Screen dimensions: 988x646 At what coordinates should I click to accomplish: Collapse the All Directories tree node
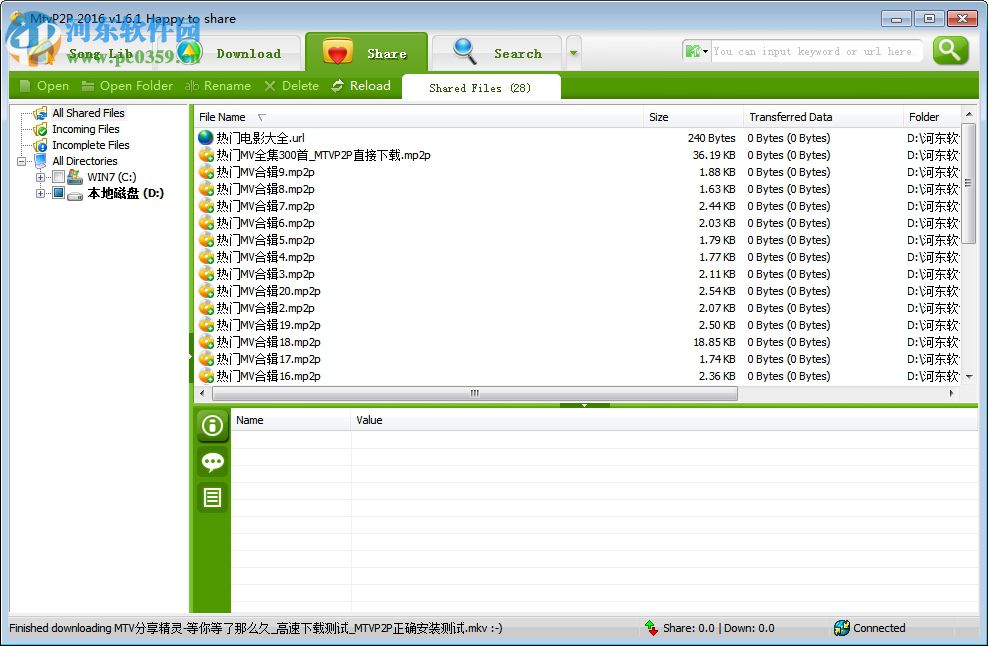coord(21,161)
